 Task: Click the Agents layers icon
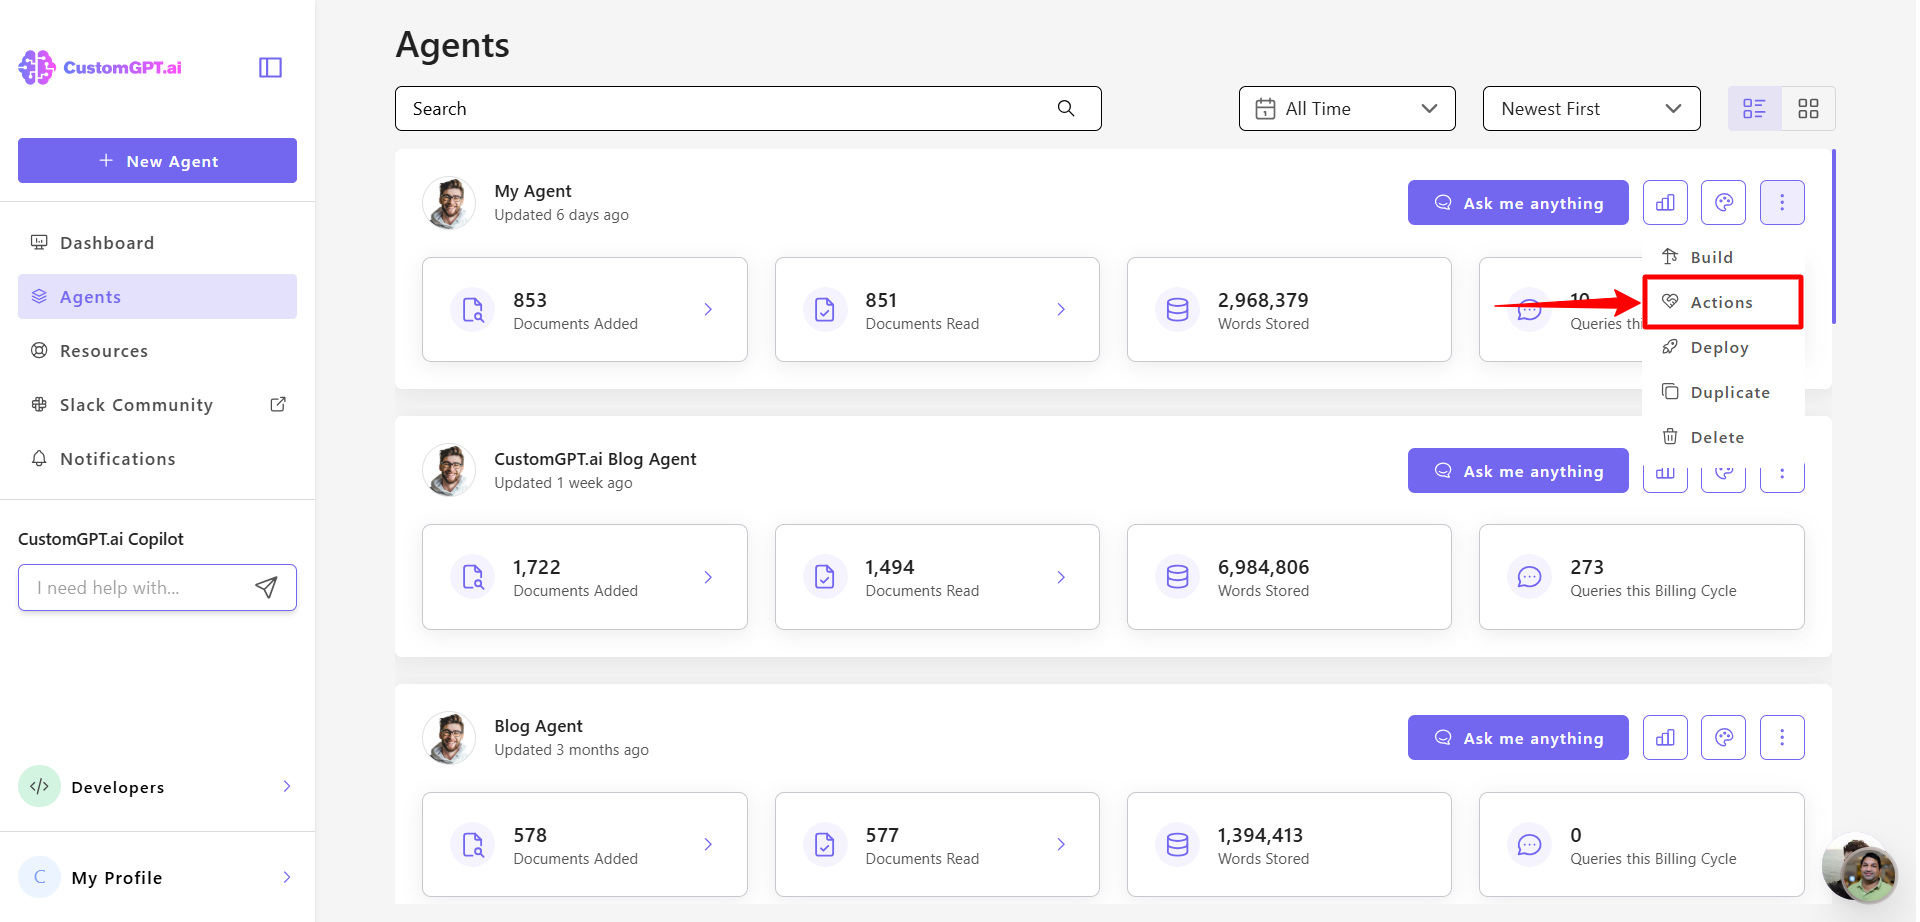click(39, 296)
